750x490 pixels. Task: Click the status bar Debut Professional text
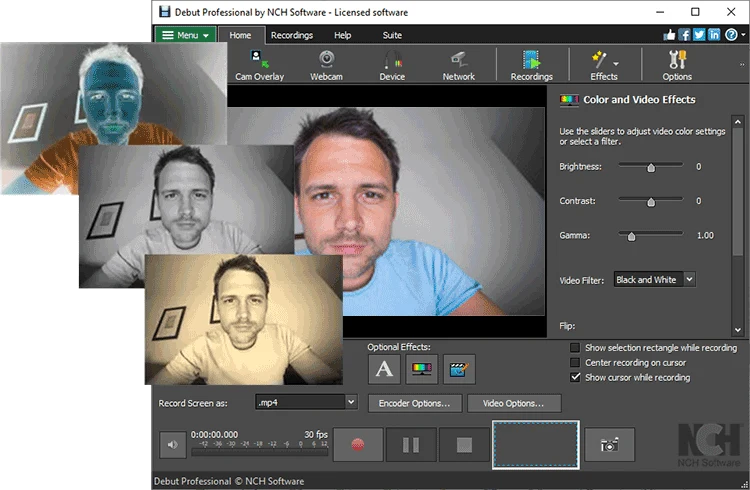(229, 481)
